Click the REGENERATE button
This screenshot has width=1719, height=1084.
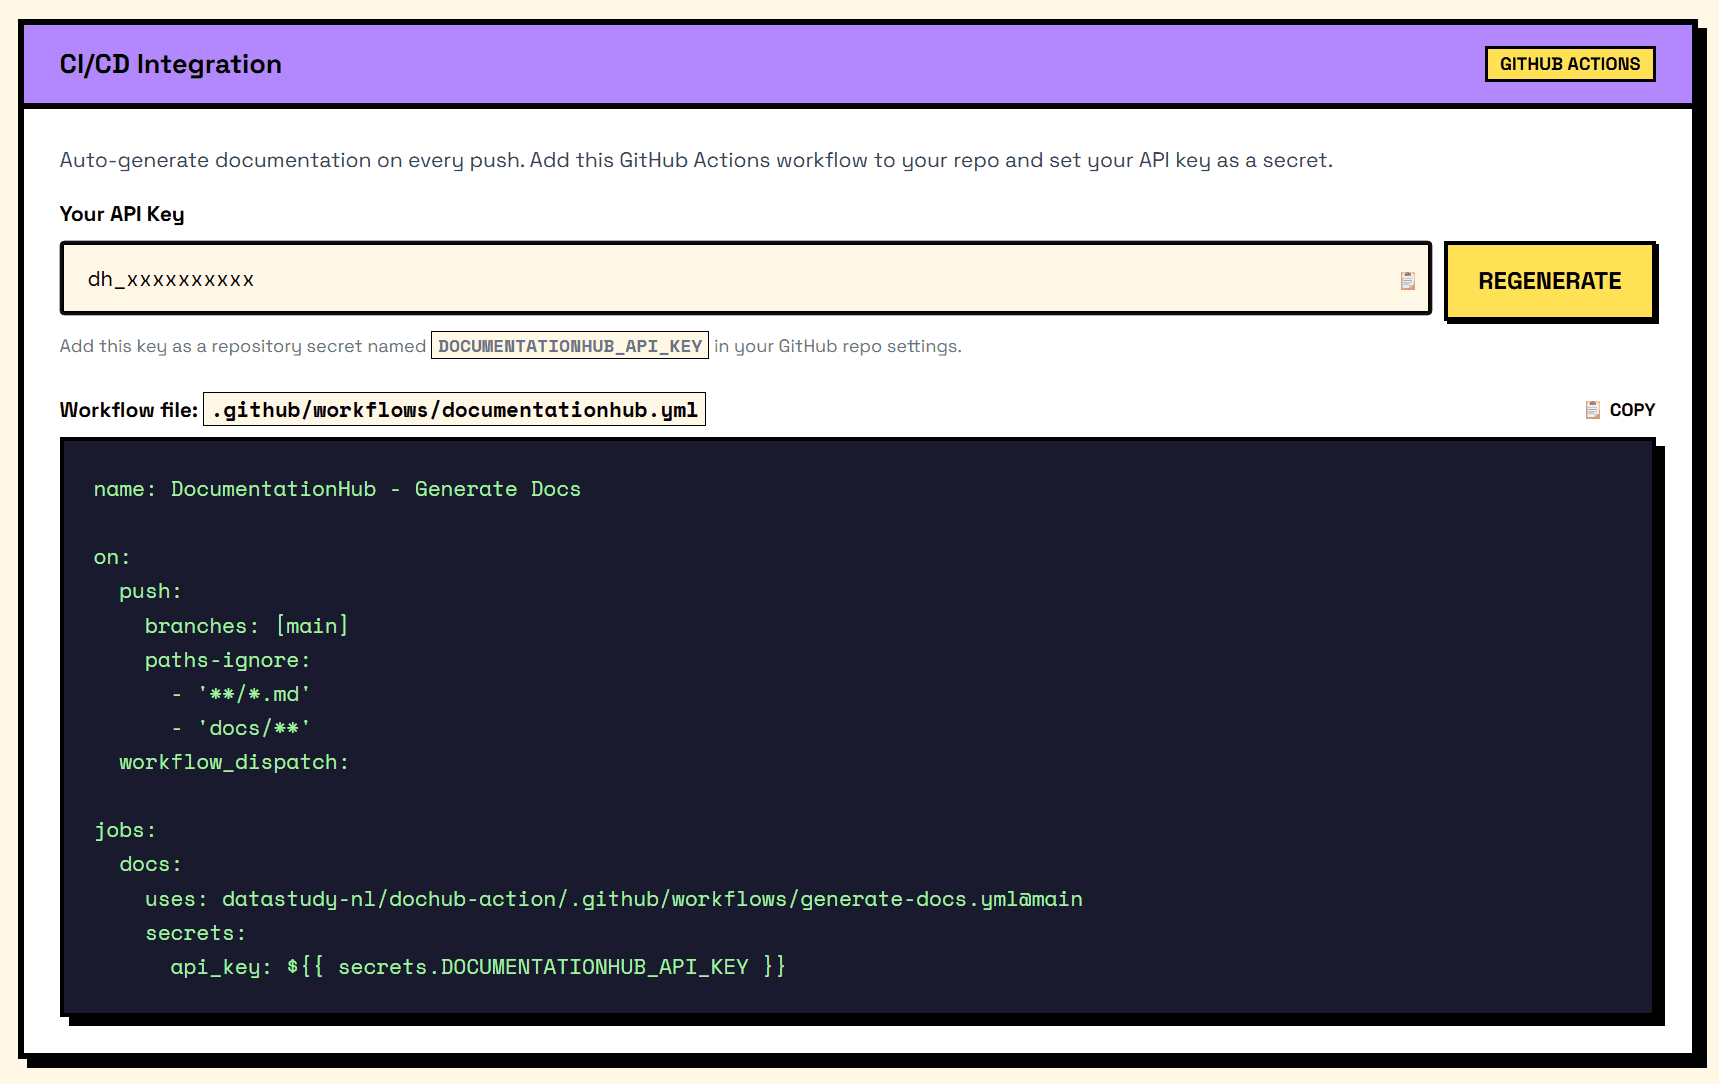point(1550,281)
